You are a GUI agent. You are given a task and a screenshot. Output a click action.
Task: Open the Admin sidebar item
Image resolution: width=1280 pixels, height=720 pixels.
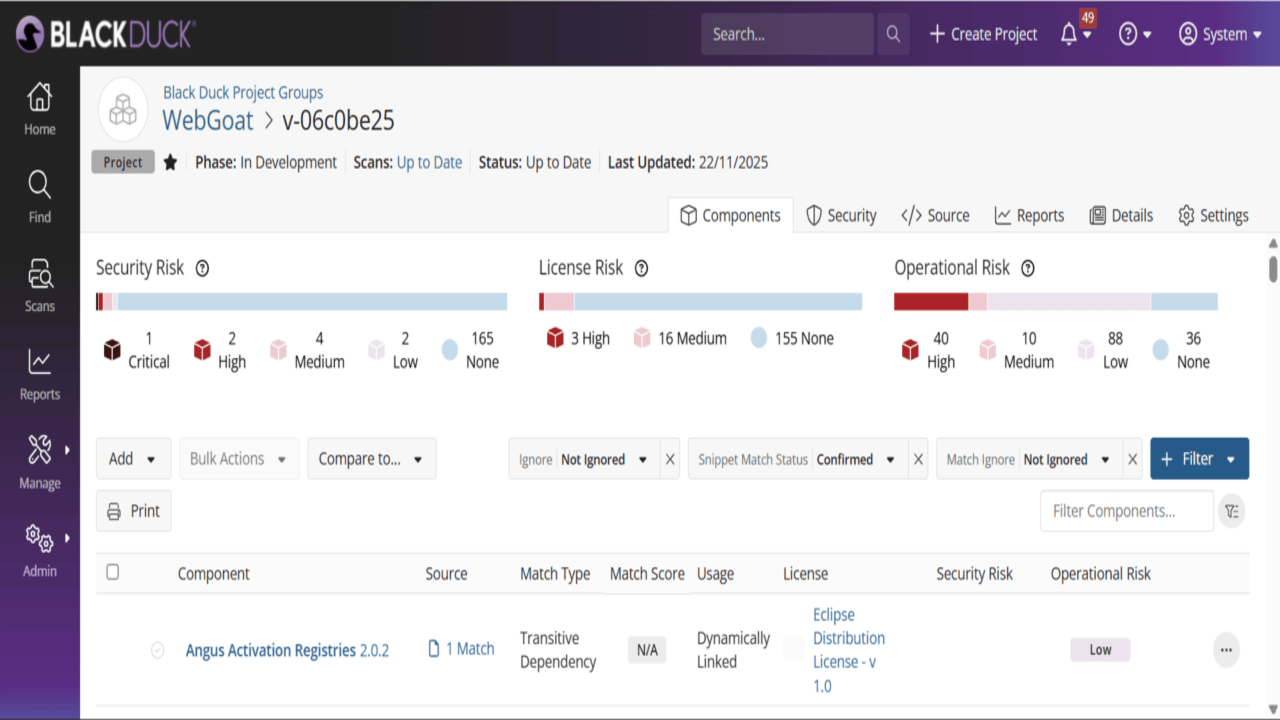[x=40, y=551]
